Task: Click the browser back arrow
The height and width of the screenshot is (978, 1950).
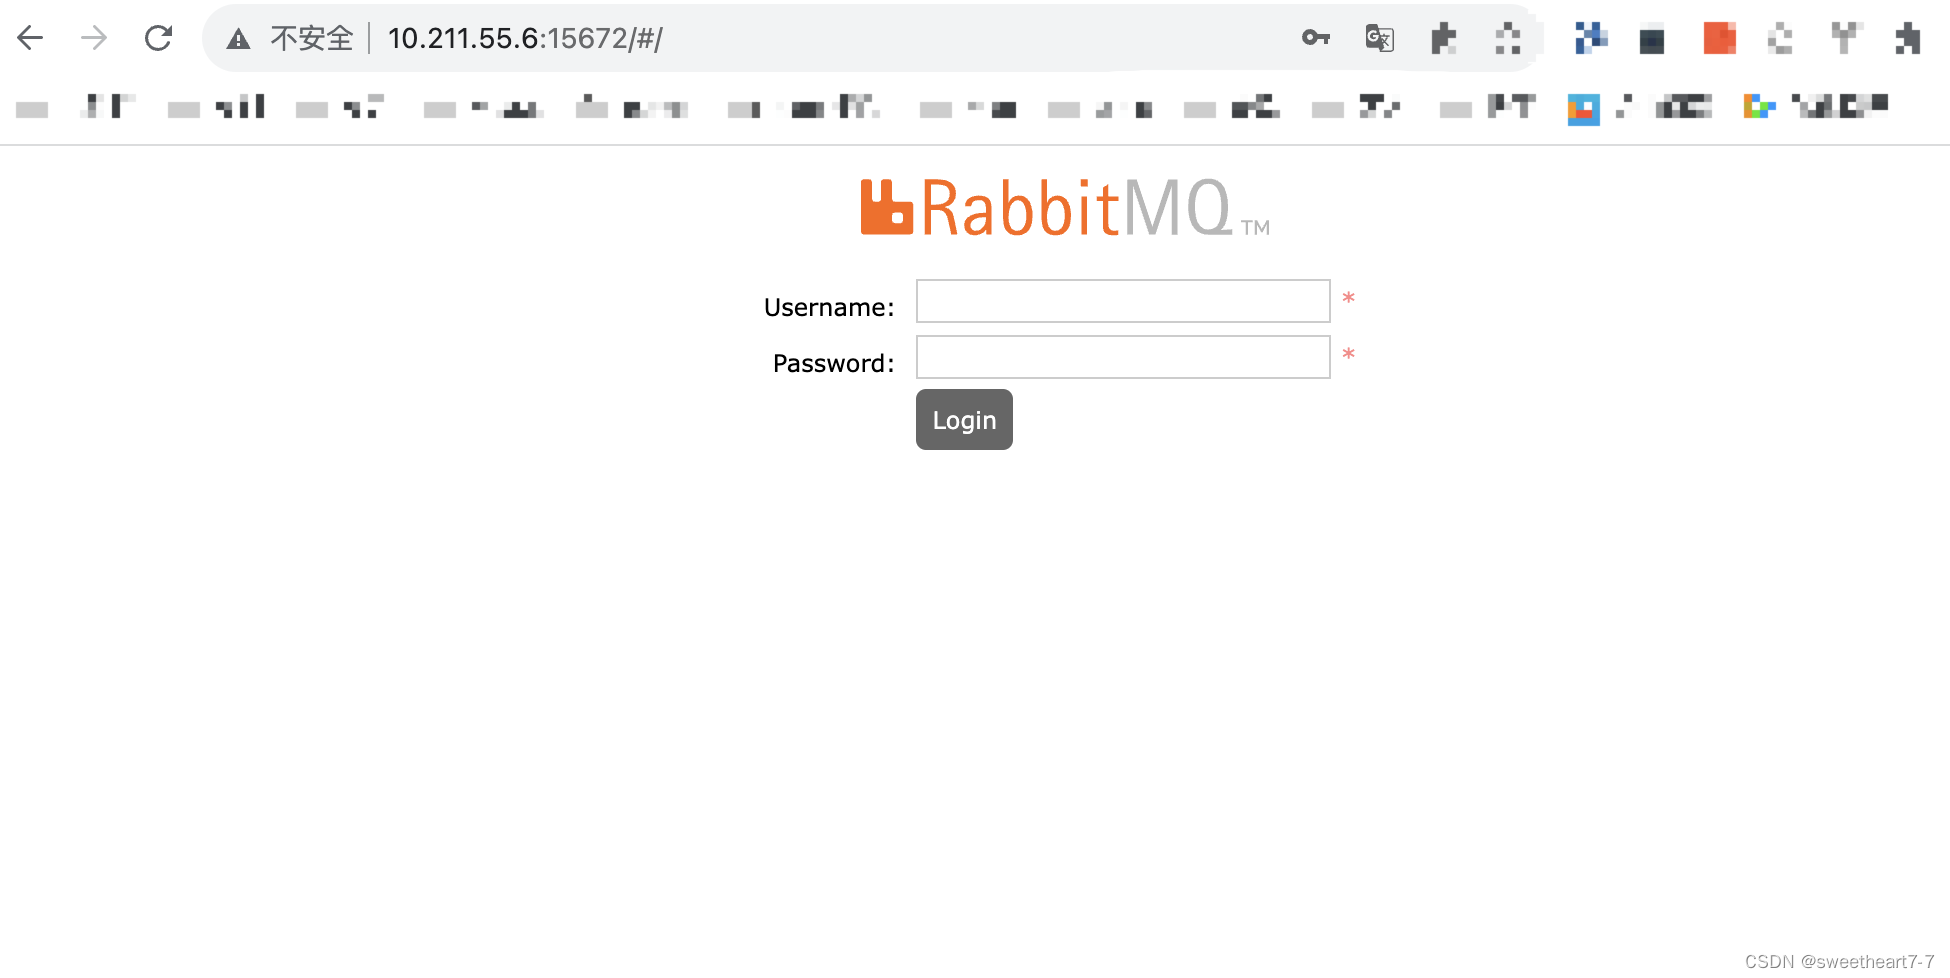Action: click(x=30, y=38)
